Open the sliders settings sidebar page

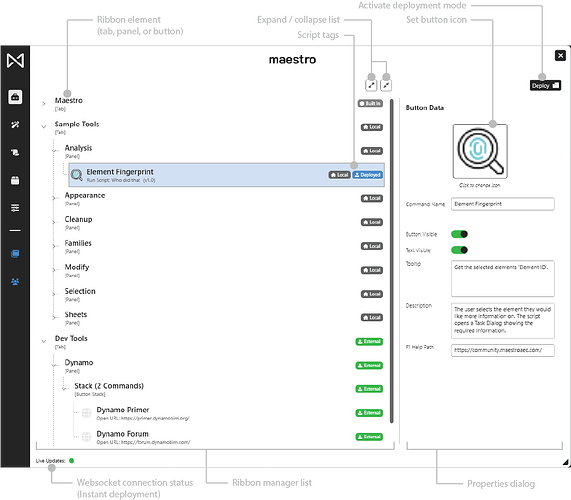tap(15, 208)
